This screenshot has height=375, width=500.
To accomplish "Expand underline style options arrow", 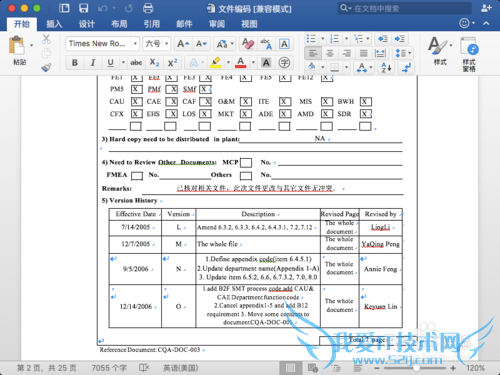I will pos(123,63).
